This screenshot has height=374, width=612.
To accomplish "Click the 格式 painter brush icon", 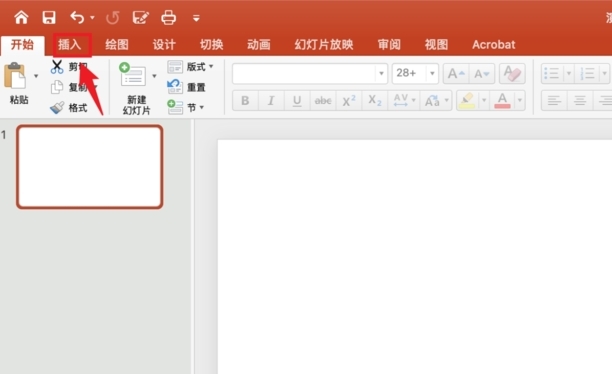I will [x=57, y=108].
